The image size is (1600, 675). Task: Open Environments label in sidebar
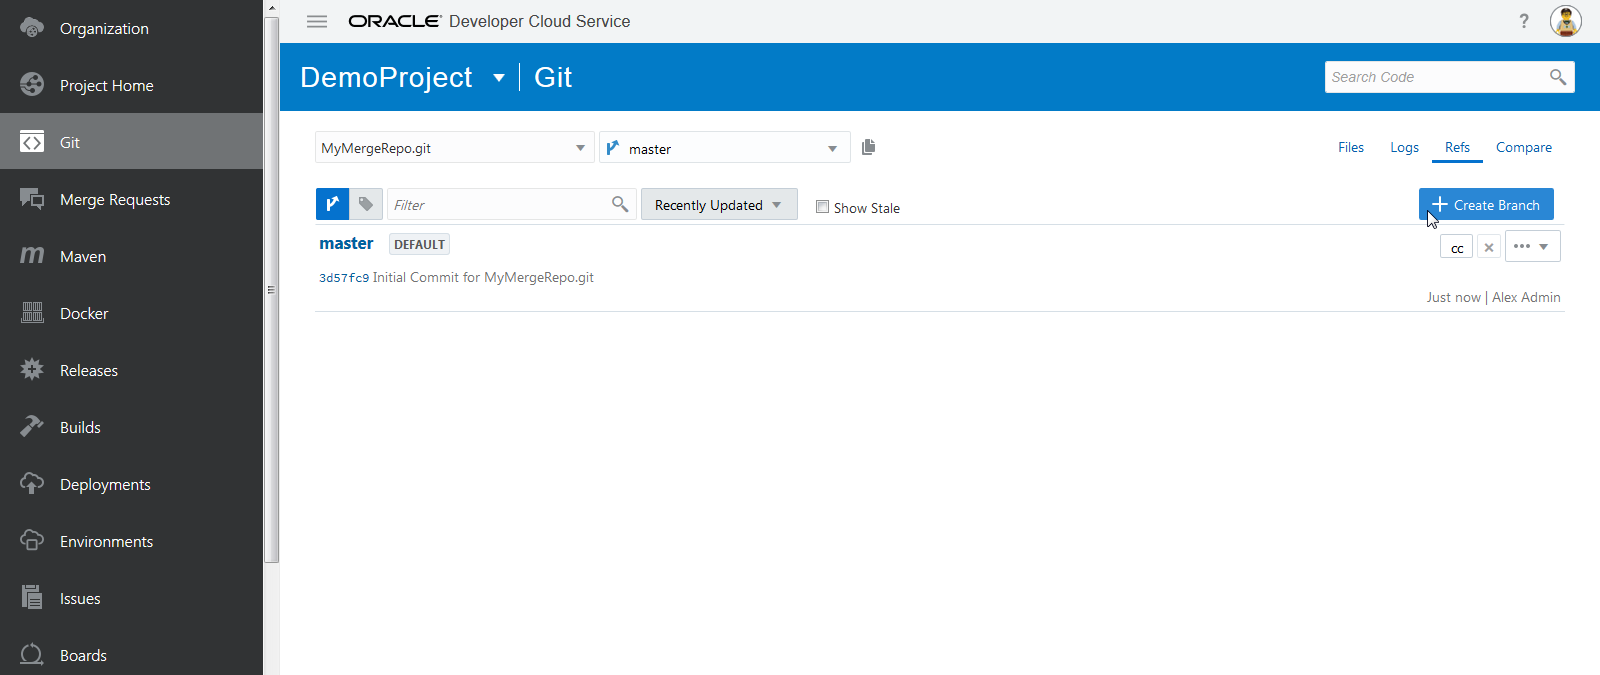click(106, 541)
